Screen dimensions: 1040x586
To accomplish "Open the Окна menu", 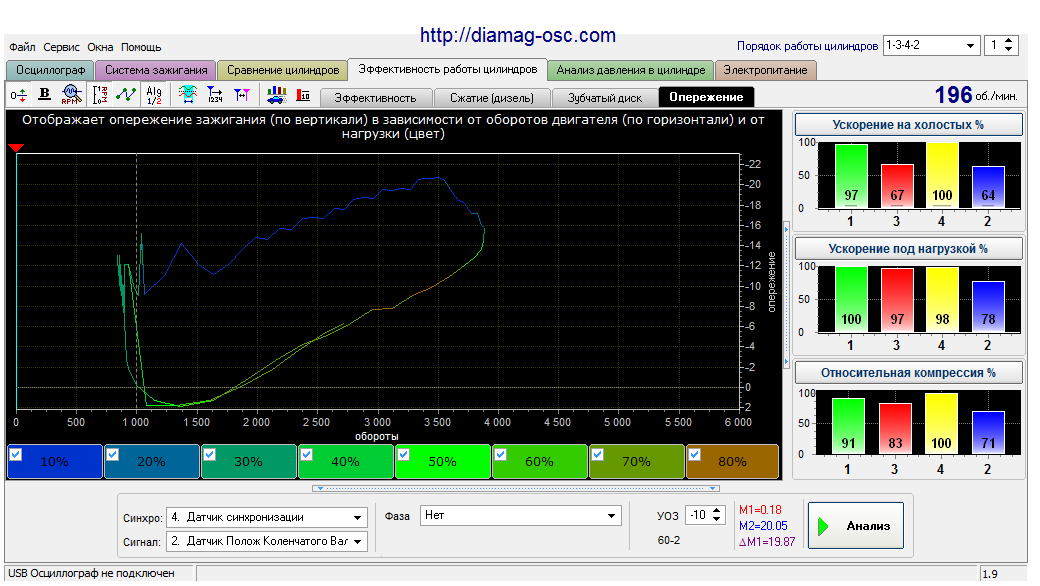I will tap(100, 47).
